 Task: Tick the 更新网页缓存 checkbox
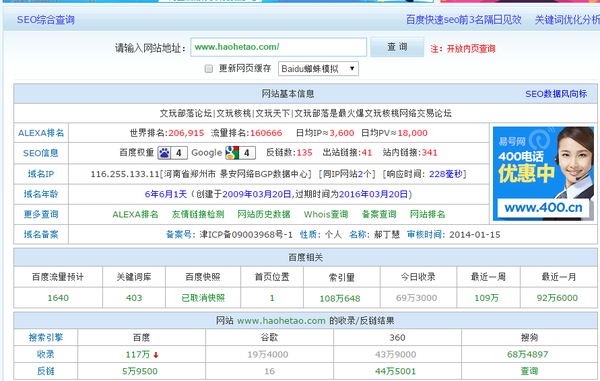[209, 69]
